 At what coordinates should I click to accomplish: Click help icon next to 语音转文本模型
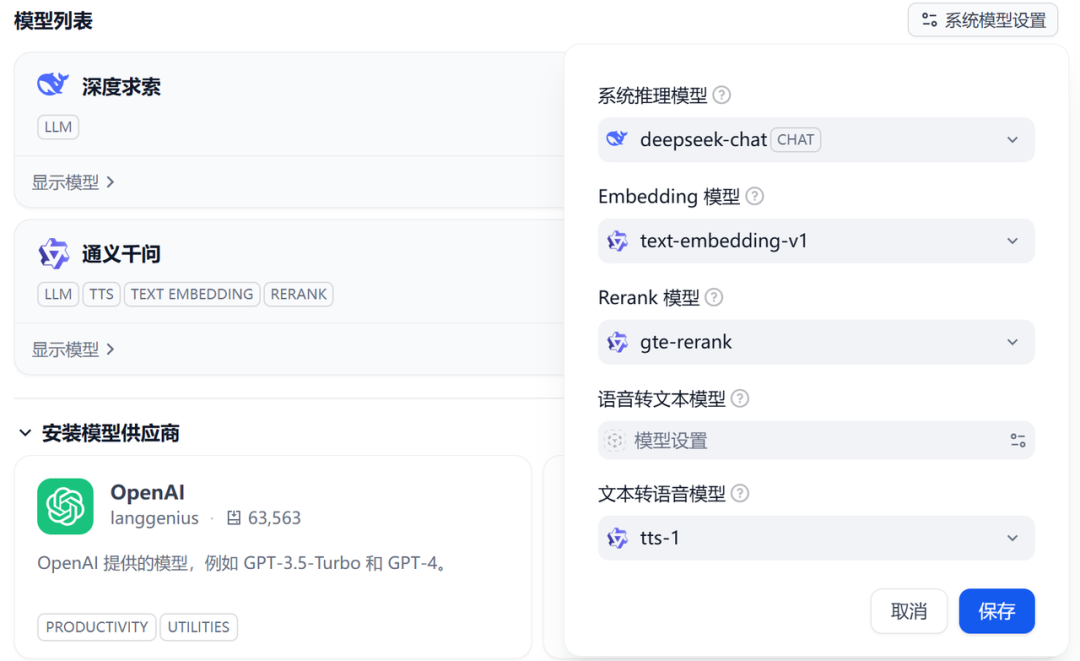(x=740, y=399)
